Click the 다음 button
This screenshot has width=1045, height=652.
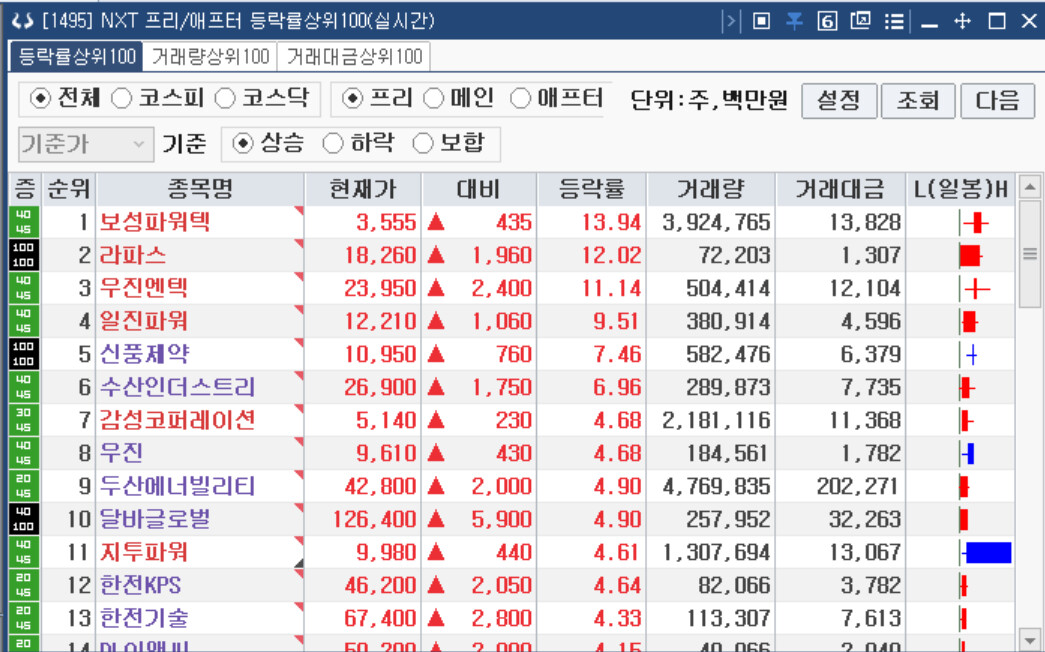click(x=998, y=101)
